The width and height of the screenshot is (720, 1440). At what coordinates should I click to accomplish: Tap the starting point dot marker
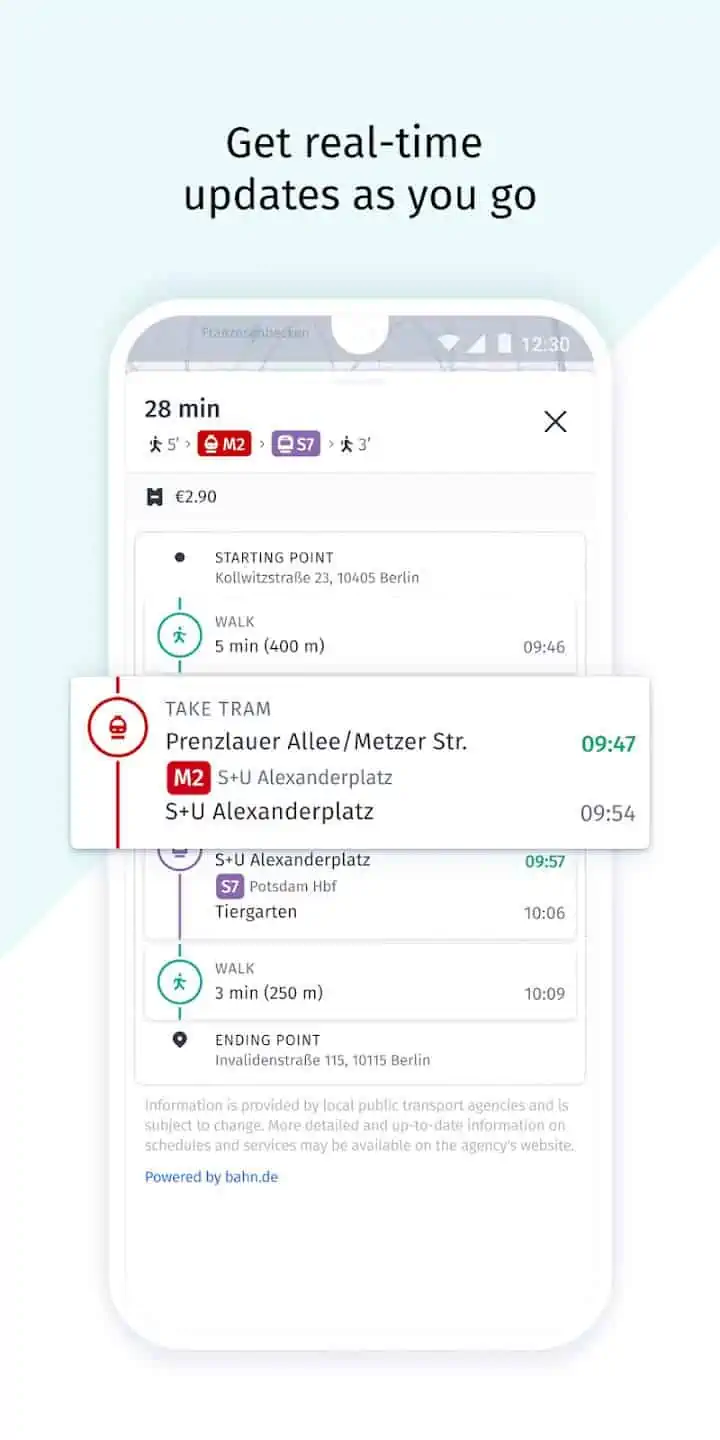(x=180, y=557)
